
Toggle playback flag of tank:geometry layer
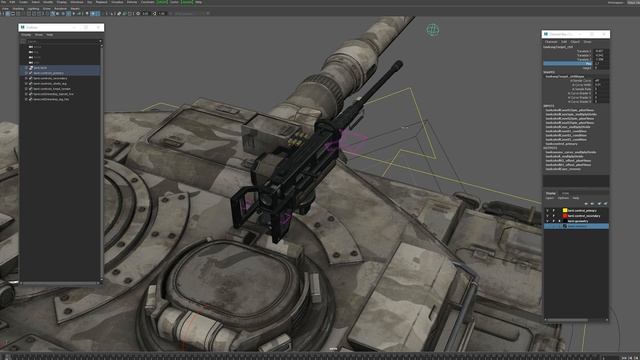coord(553,221)
